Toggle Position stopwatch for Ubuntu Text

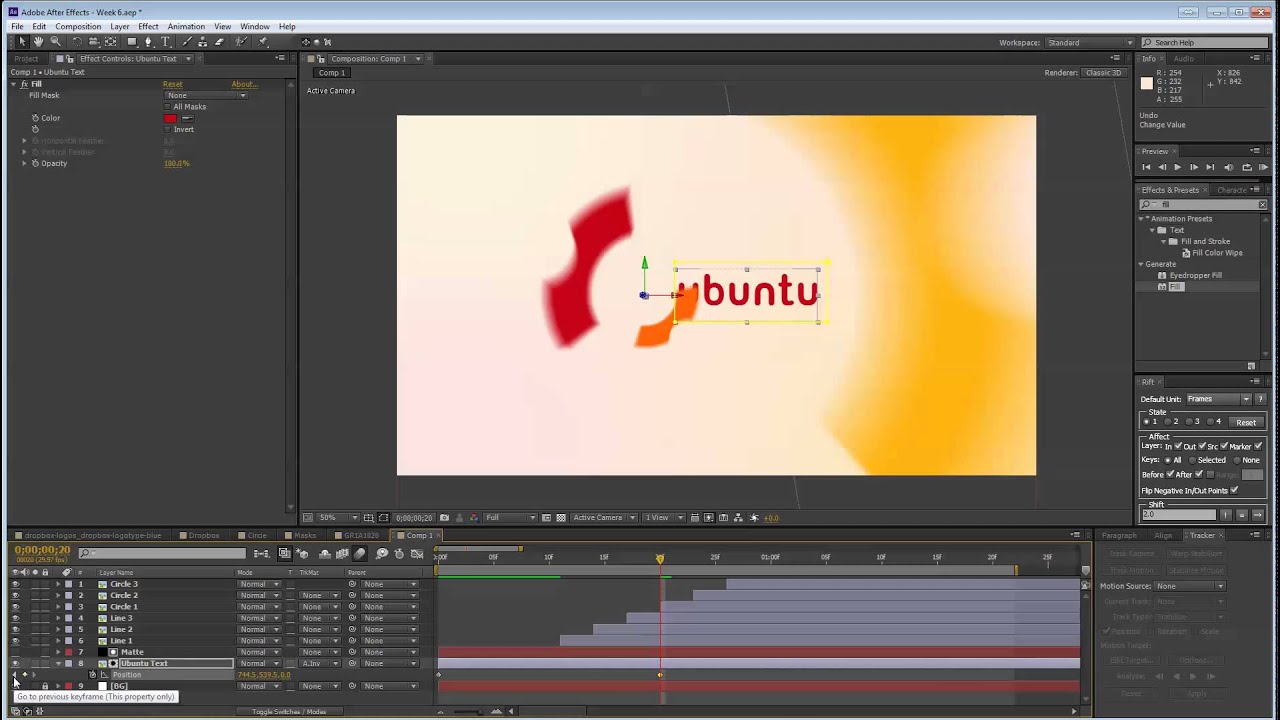pyautogui.click(x=92, y=675)
